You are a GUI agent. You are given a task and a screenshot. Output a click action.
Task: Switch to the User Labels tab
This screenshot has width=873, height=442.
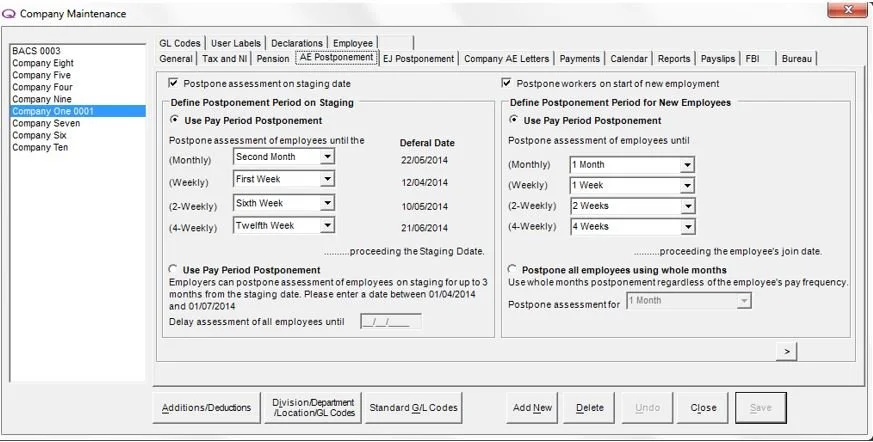(236, 43)
